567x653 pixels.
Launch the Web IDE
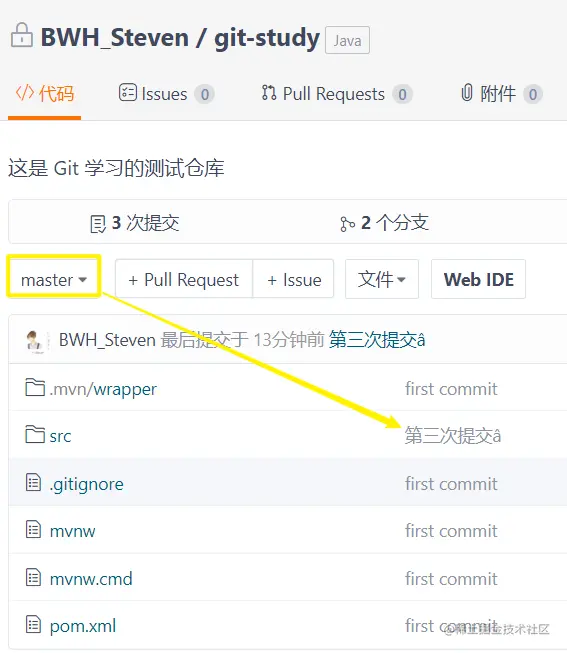point(478,279)
